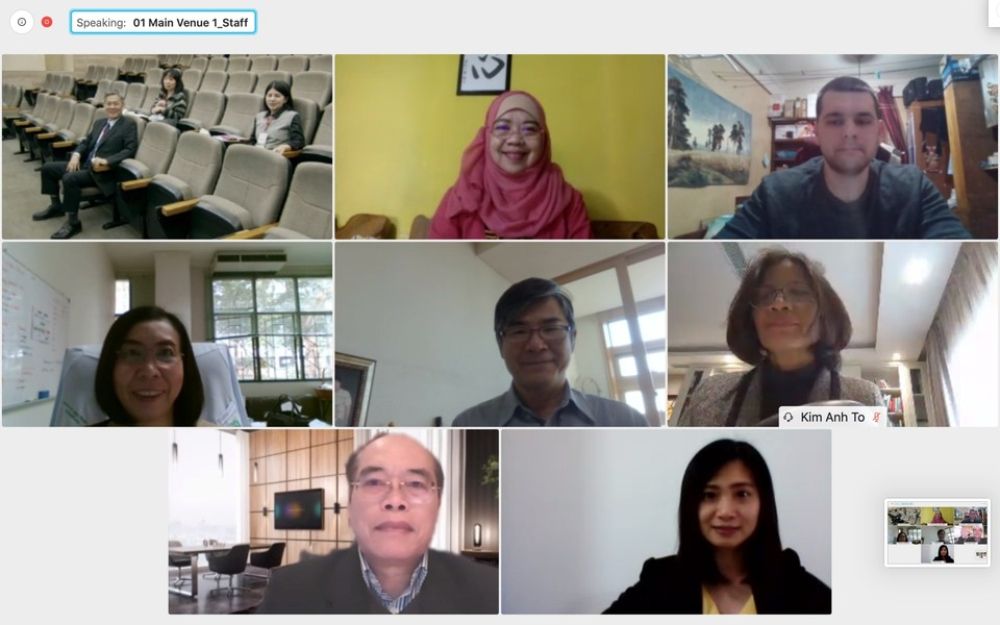
Task: Open the meeting info circle icon
Action: point(22,22)
